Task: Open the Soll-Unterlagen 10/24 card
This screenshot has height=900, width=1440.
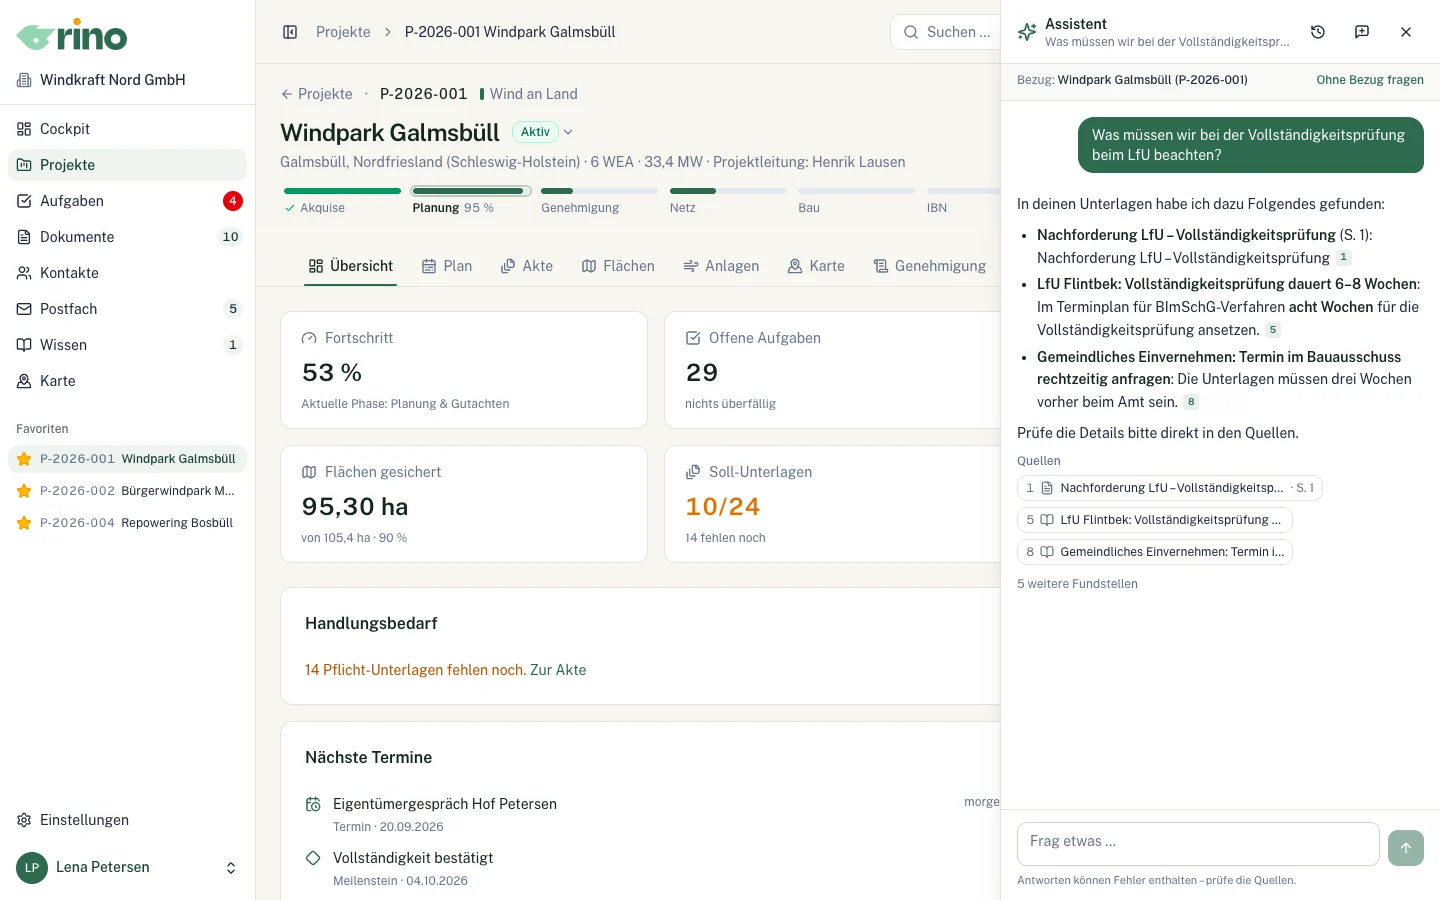Action: coord(833,504)
